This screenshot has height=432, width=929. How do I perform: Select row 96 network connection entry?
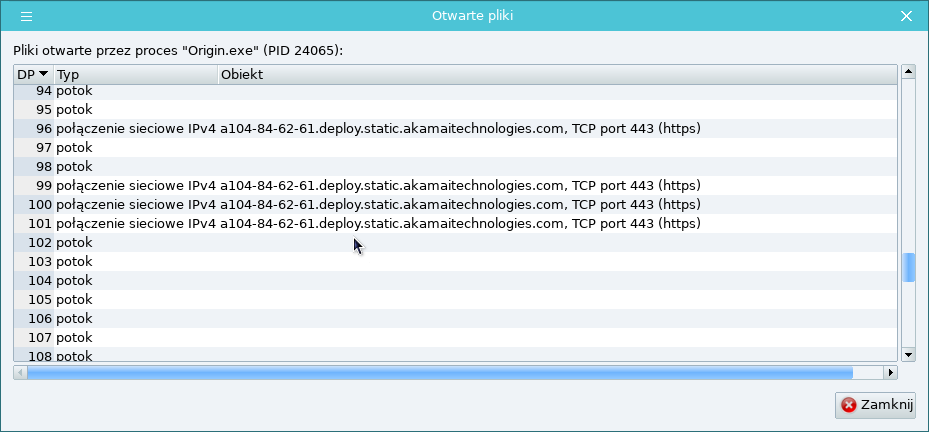coord(456,129)
